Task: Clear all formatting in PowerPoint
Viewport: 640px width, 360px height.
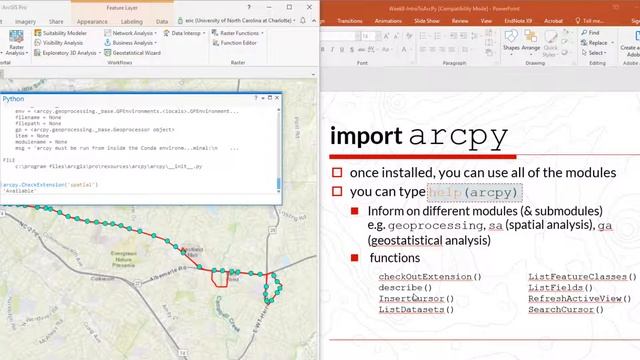Action: (409, 36)
